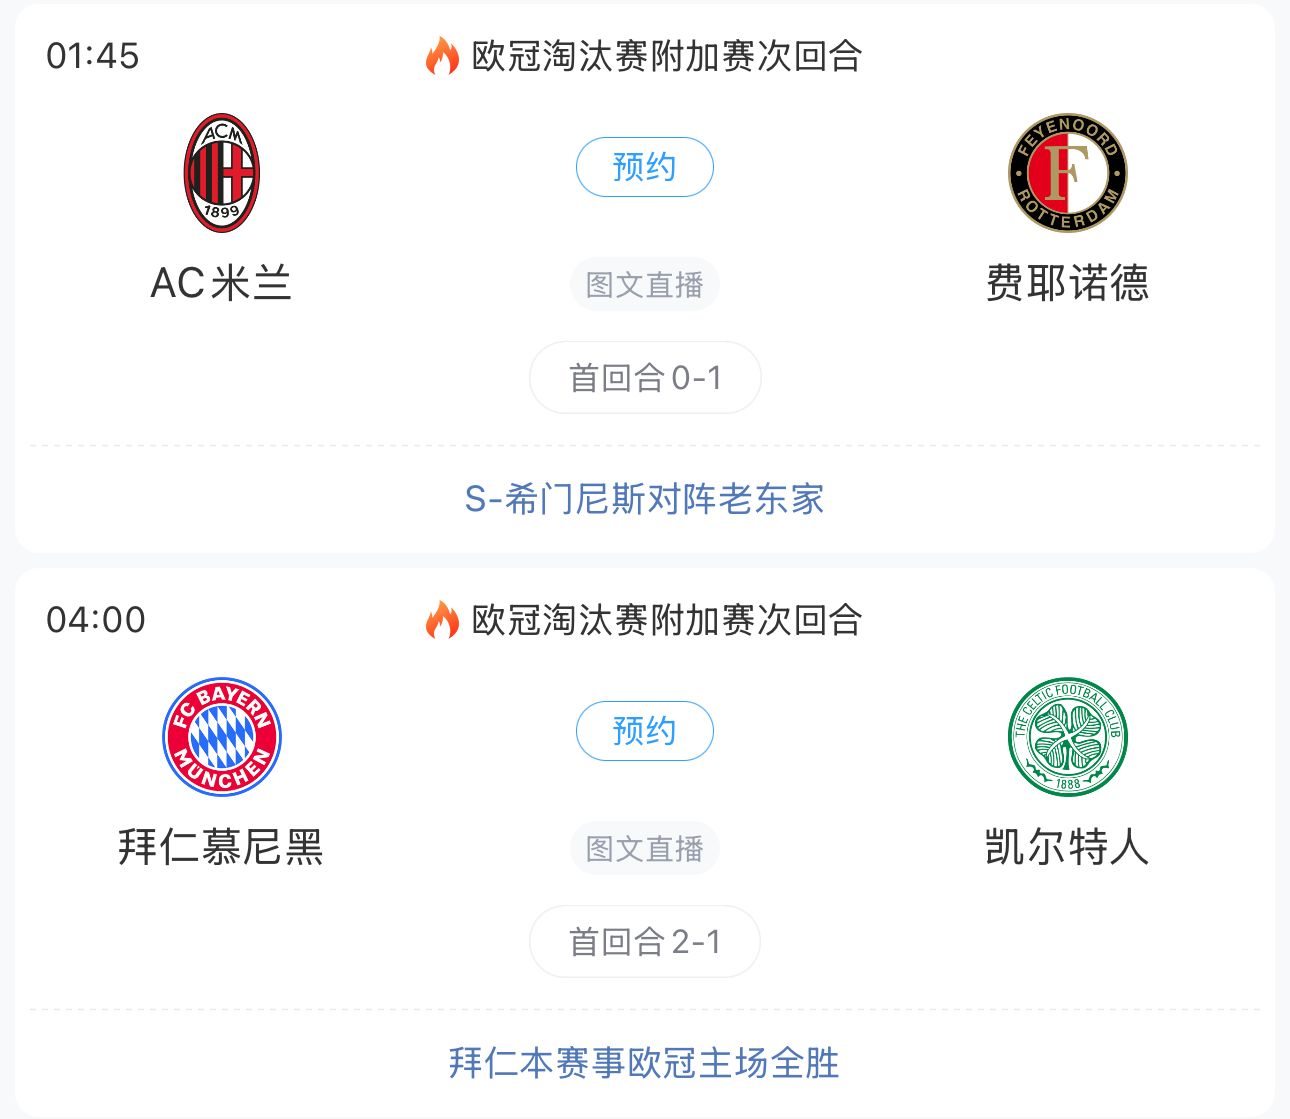Click the 拜仁慕尼黑 club logo
Screen dimensions: 1290x1119
click(223, 735)
